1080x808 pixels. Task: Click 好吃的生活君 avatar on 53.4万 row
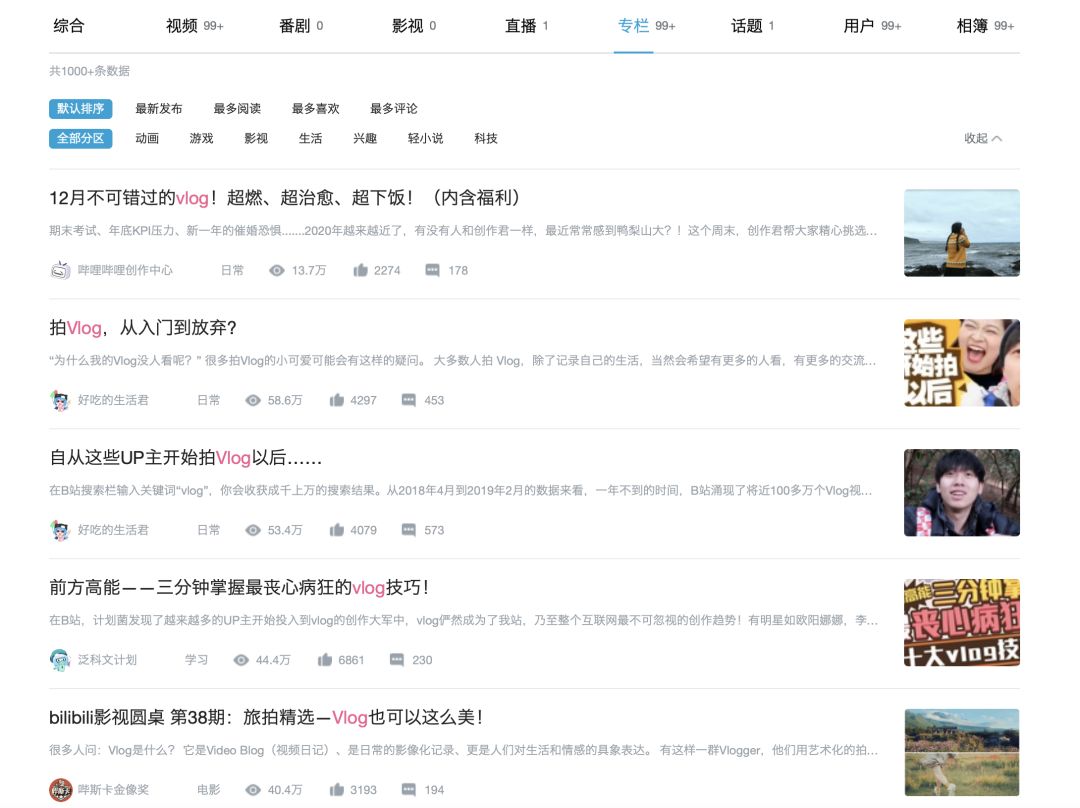point(61,530)
